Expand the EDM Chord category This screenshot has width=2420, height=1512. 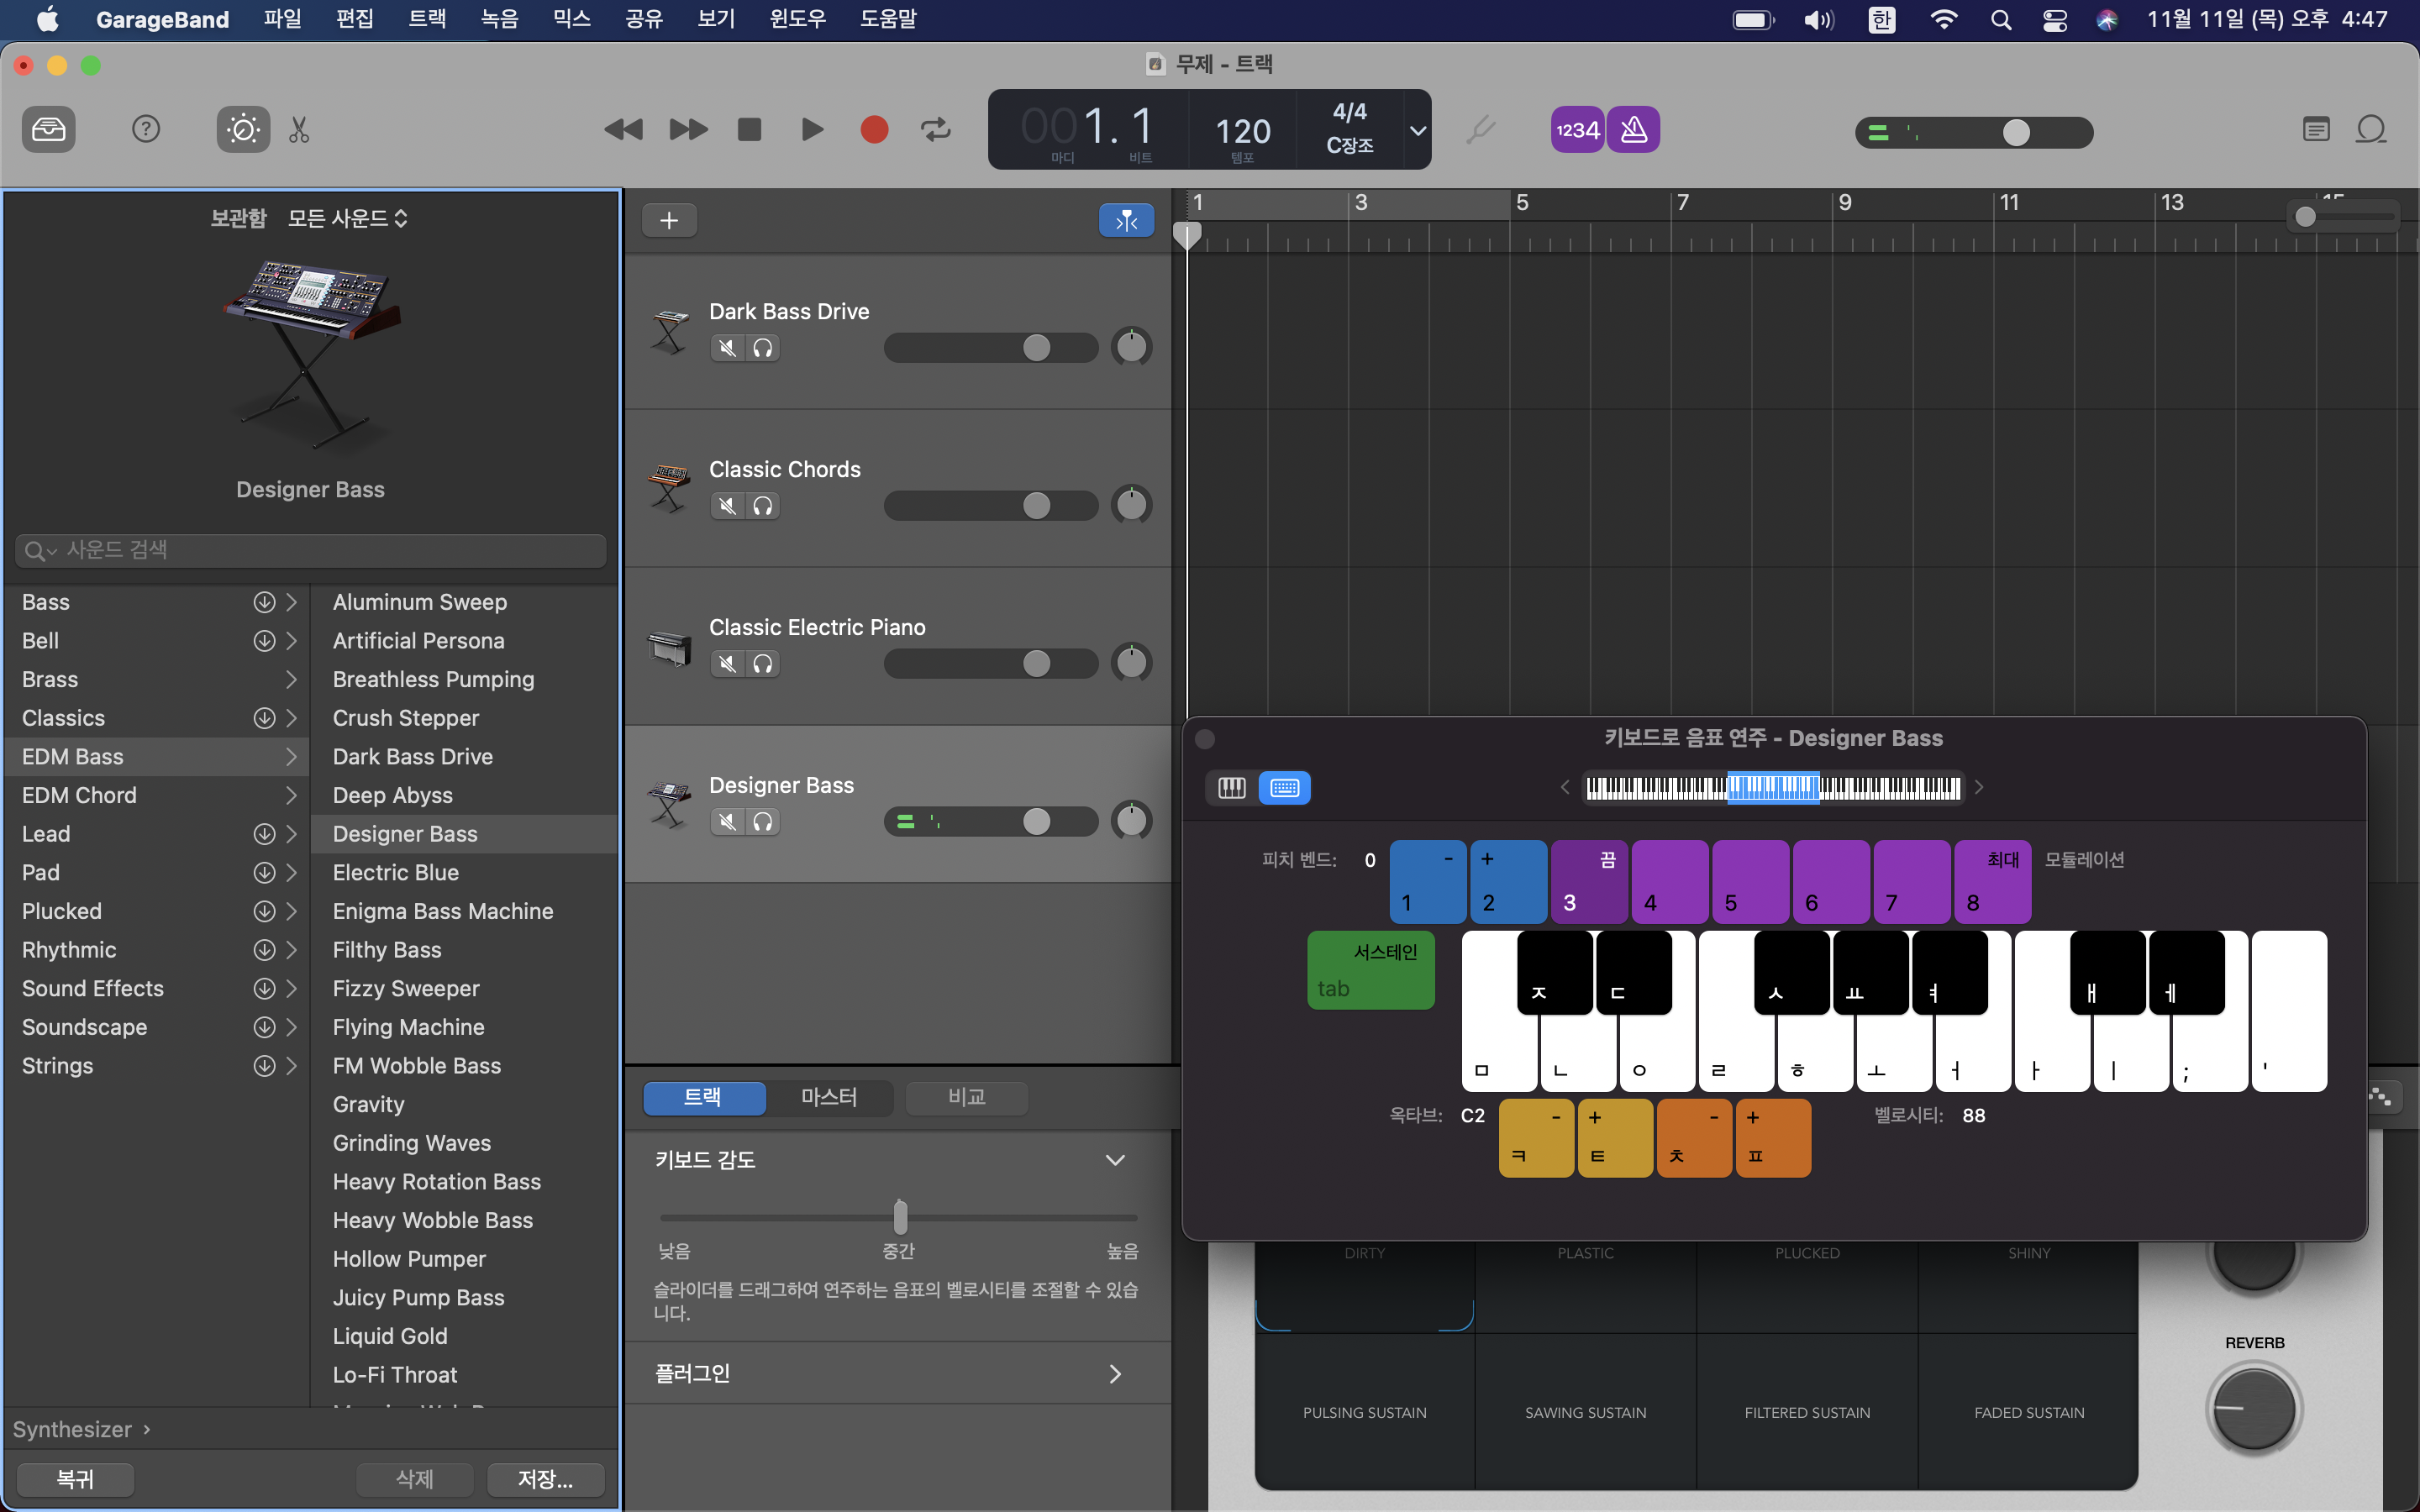click(x=291, y=795)
